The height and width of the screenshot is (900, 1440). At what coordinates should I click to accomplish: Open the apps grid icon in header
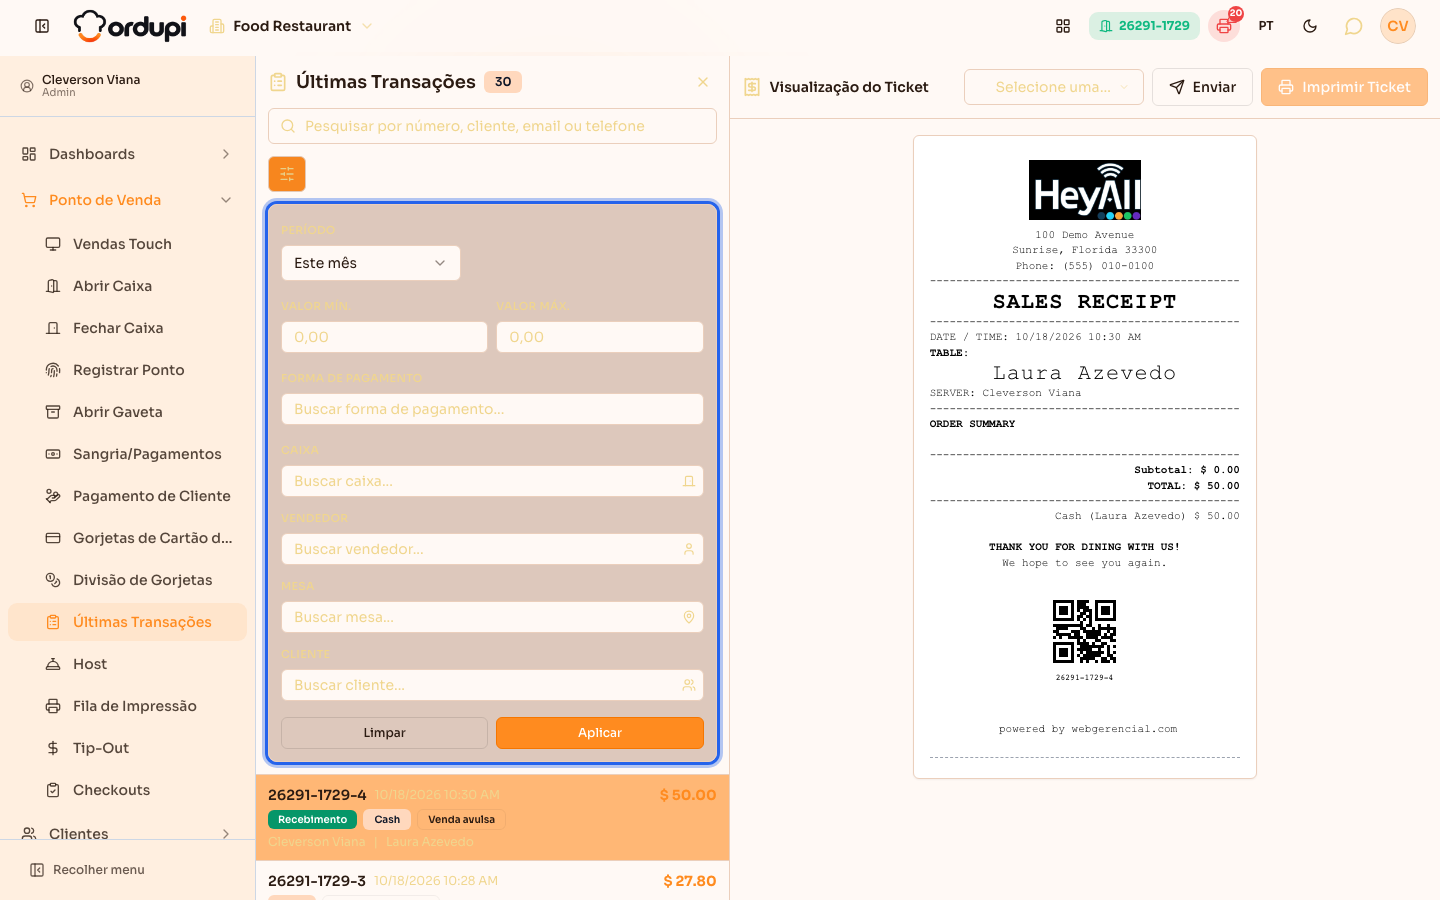[x=1063, y=26]
